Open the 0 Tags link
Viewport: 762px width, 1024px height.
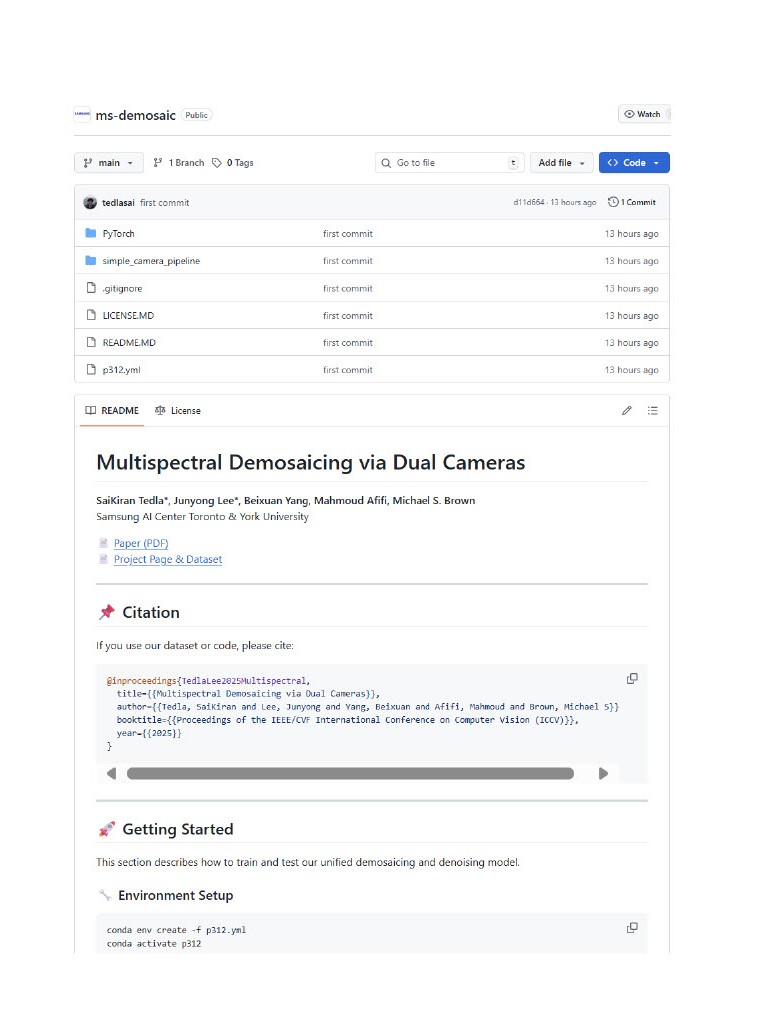click(233, 163)
